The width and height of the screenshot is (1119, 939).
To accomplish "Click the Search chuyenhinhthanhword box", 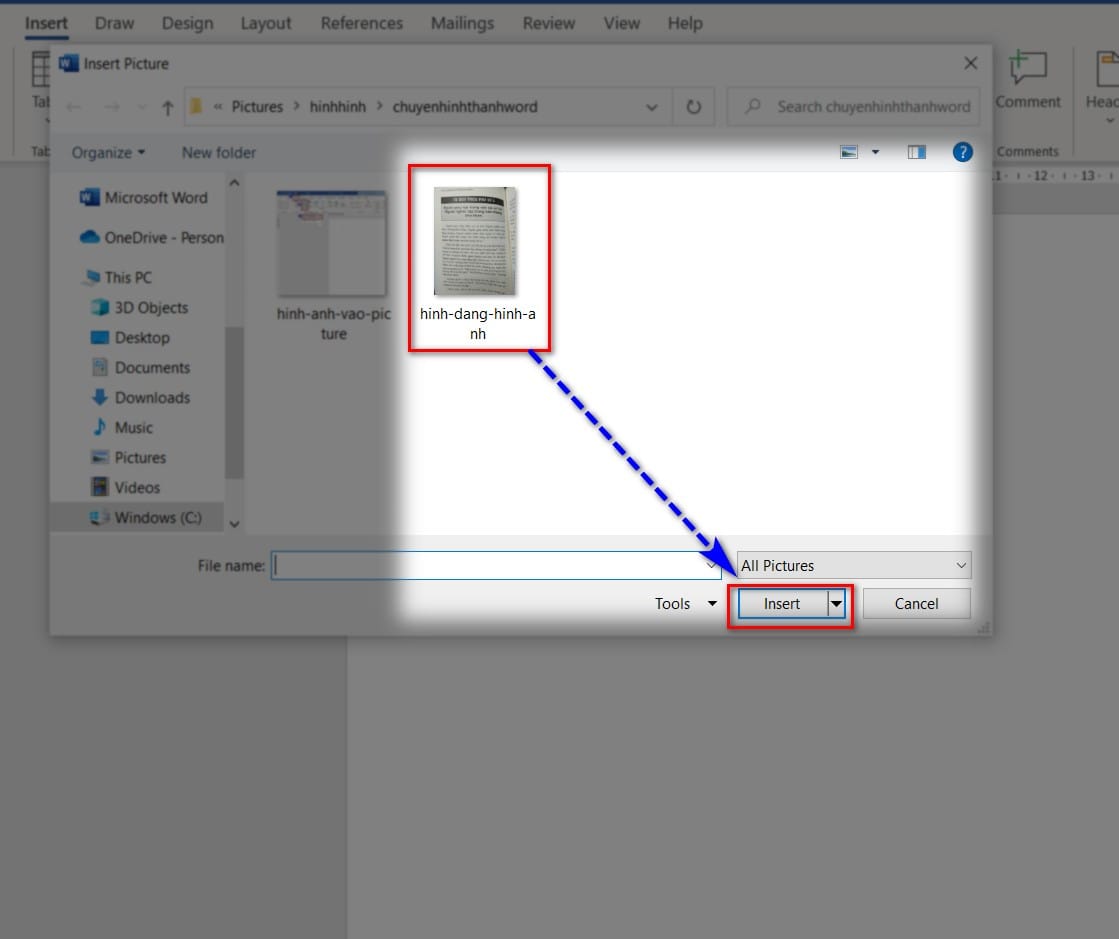I will click(853, 107).
